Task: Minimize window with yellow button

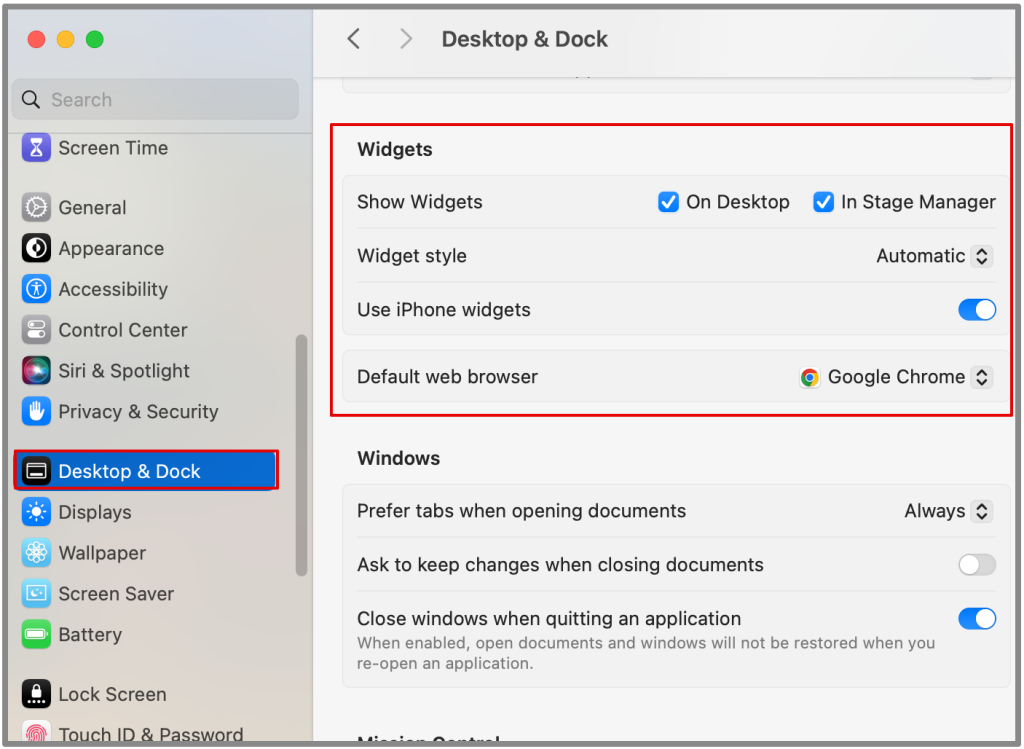Action: click(x=65, y=39)
